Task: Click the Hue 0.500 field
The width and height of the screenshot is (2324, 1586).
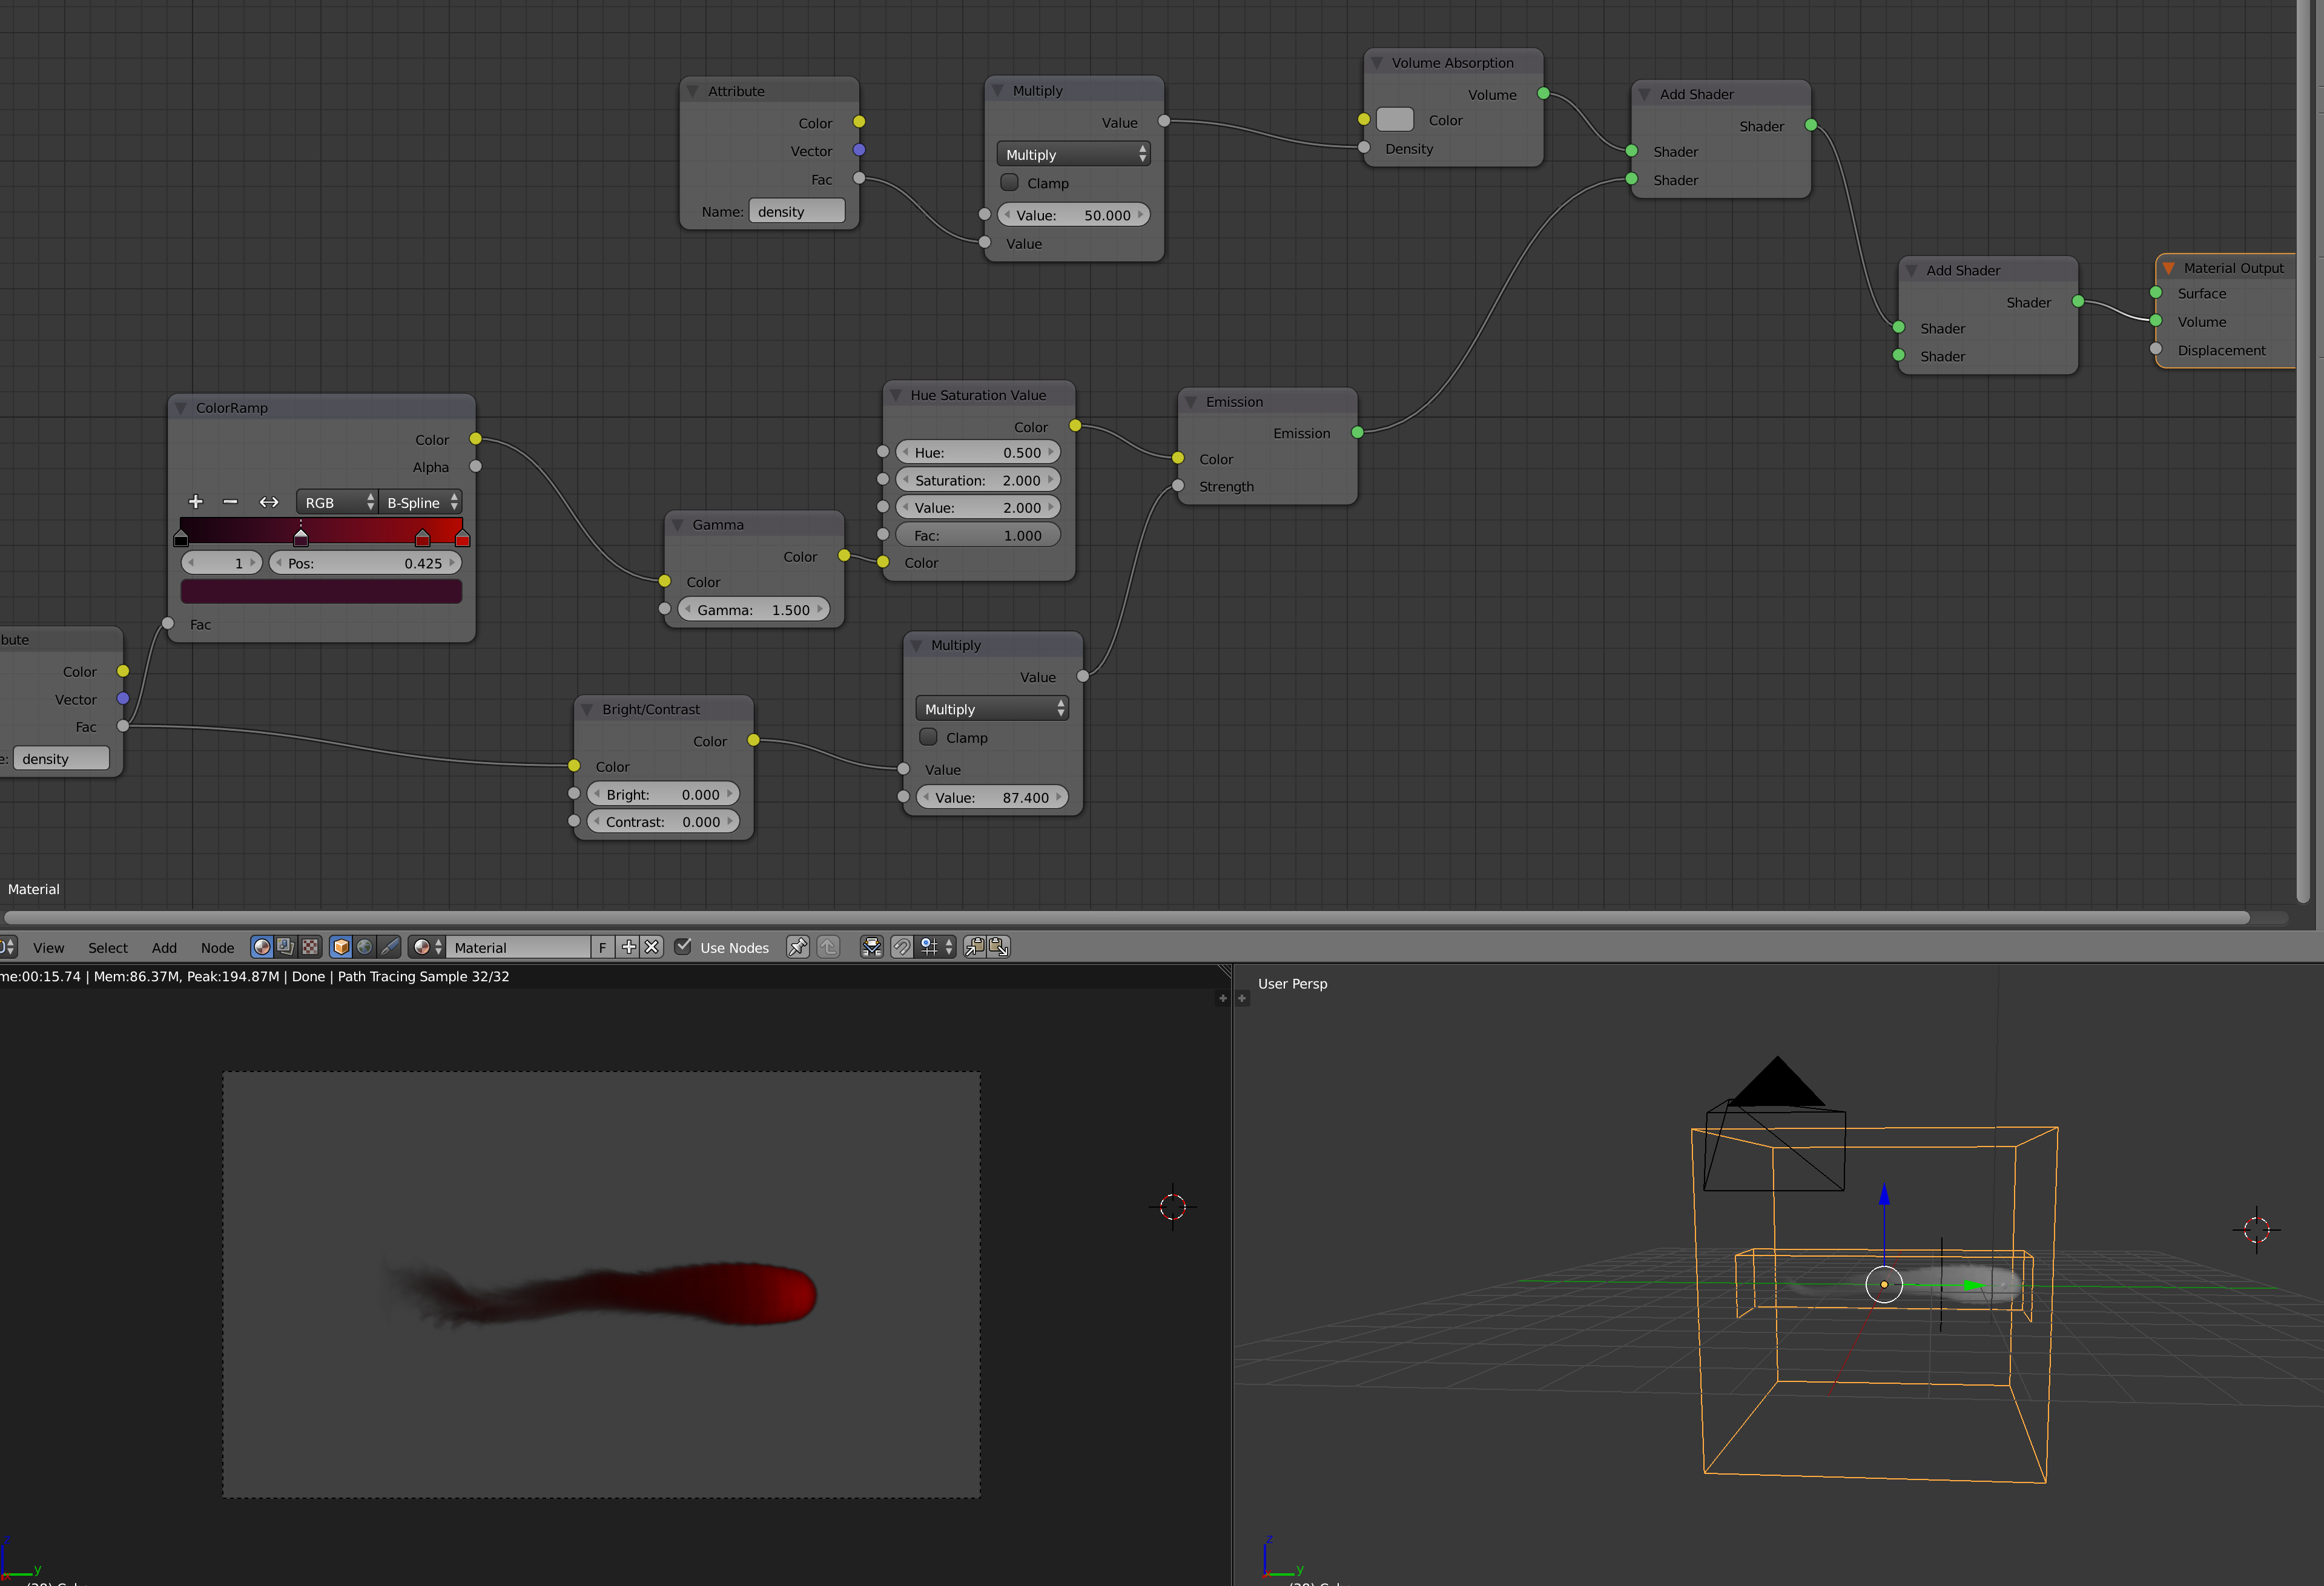Action: coord(978,452)
